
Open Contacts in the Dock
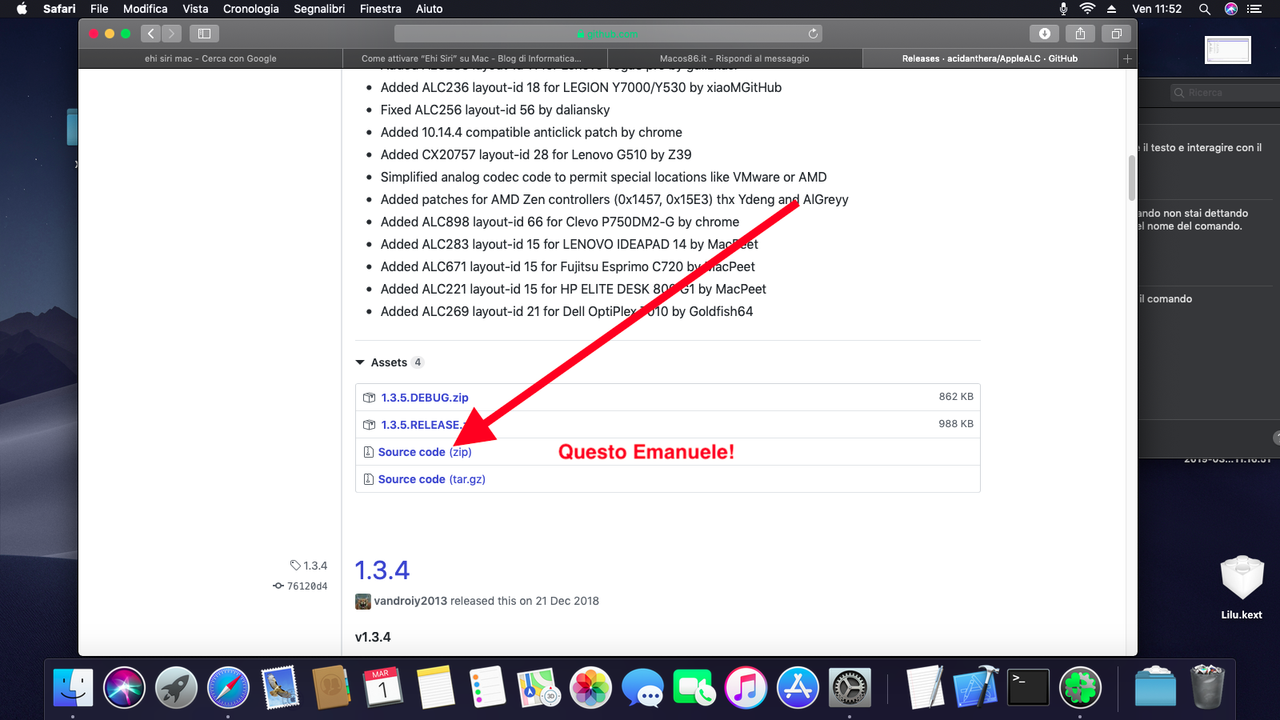[x=331, y=688]
